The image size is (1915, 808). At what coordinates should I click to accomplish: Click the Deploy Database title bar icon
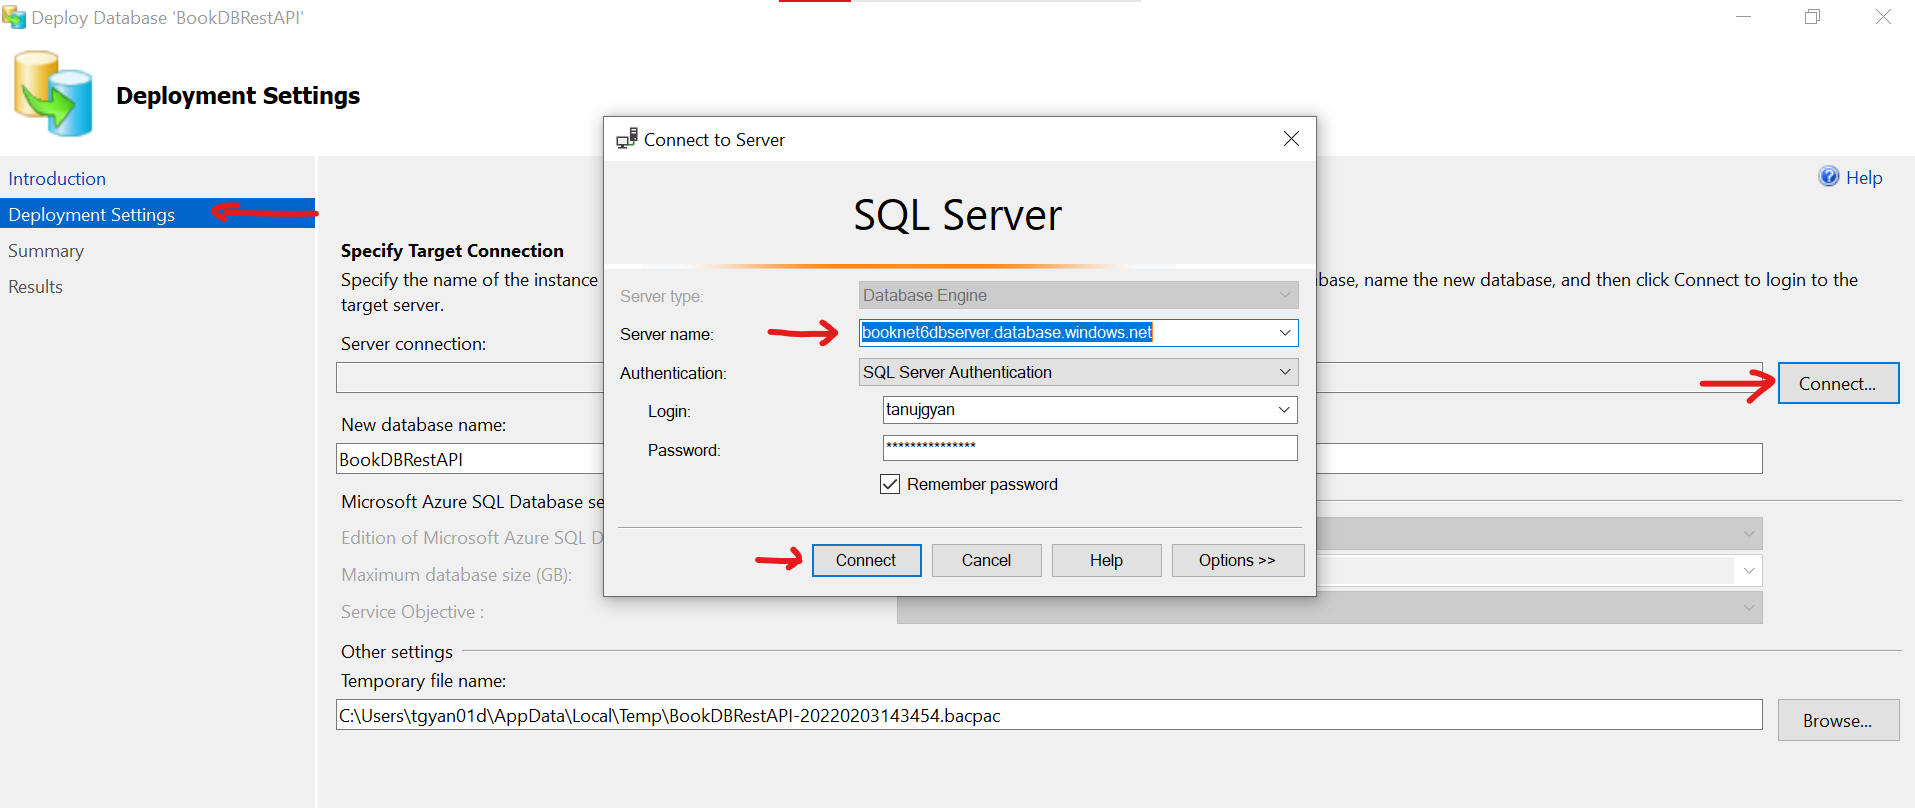(14, 17)
